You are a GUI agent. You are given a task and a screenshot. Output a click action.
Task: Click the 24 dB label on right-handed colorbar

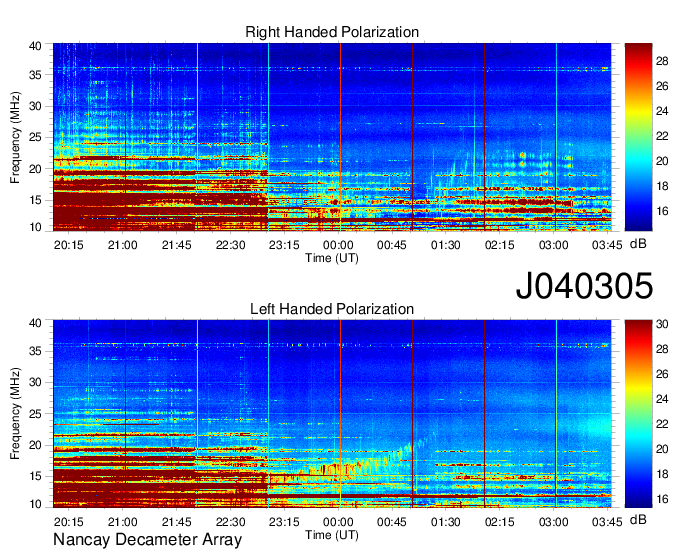(662, 111)
